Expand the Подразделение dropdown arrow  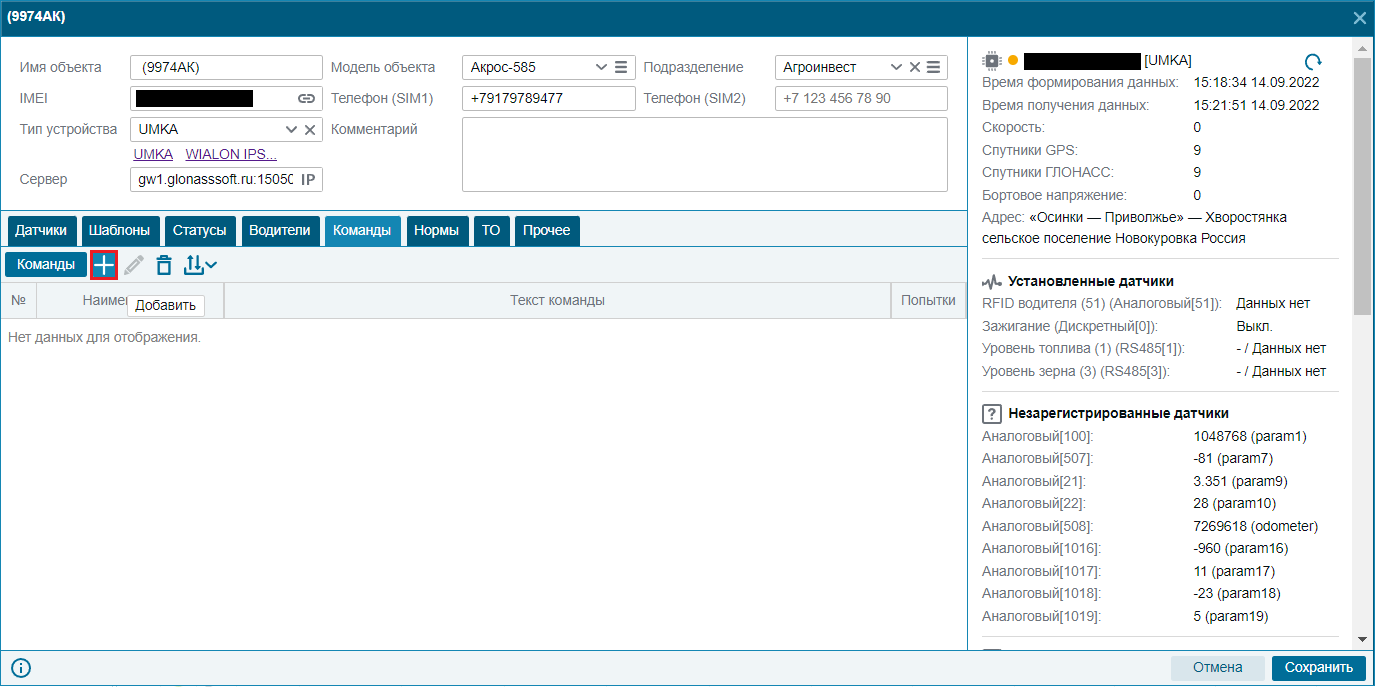tap(896, 67)
